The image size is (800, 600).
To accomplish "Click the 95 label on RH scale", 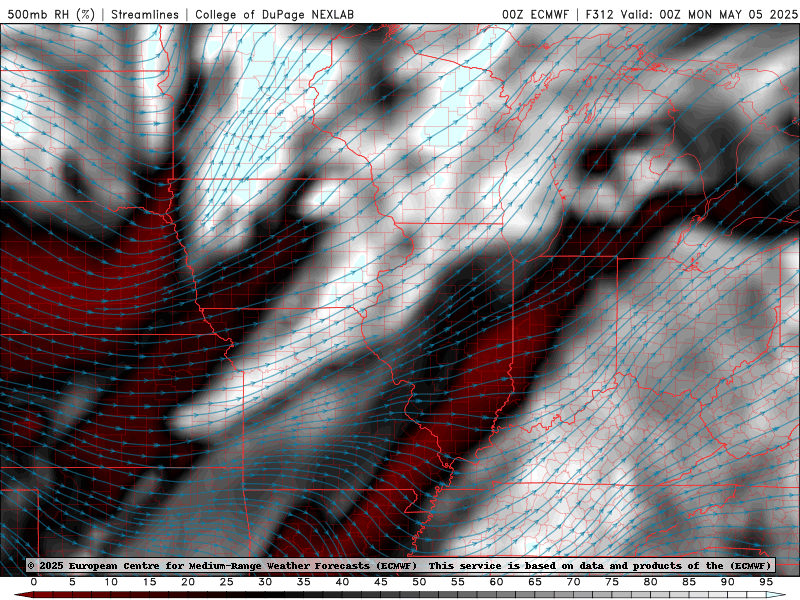I will (766, 582).
